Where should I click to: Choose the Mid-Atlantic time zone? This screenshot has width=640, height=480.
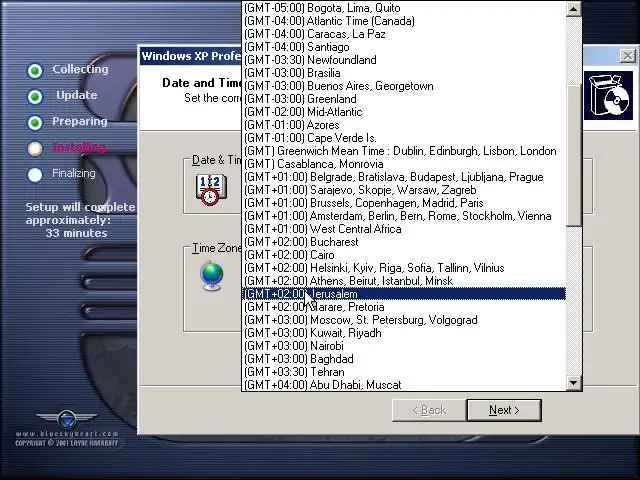point(404,112)
